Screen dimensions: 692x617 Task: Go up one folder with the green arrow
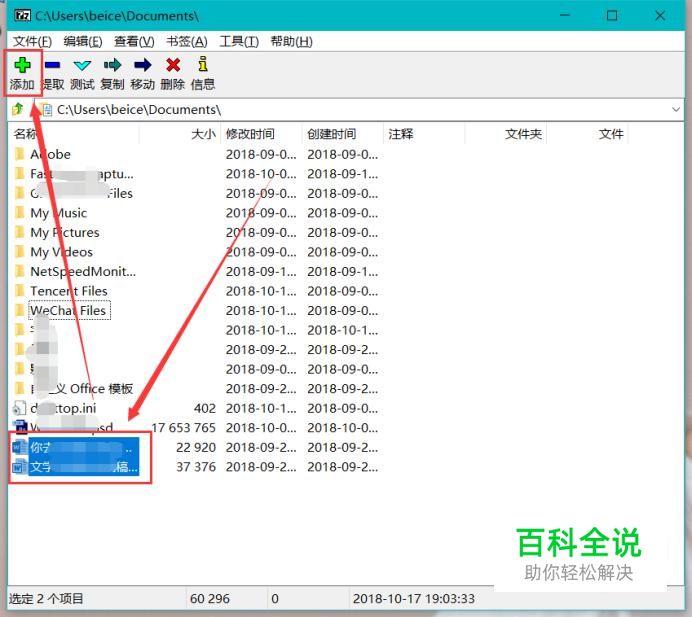pyautogui.click(x=18, y=109)
